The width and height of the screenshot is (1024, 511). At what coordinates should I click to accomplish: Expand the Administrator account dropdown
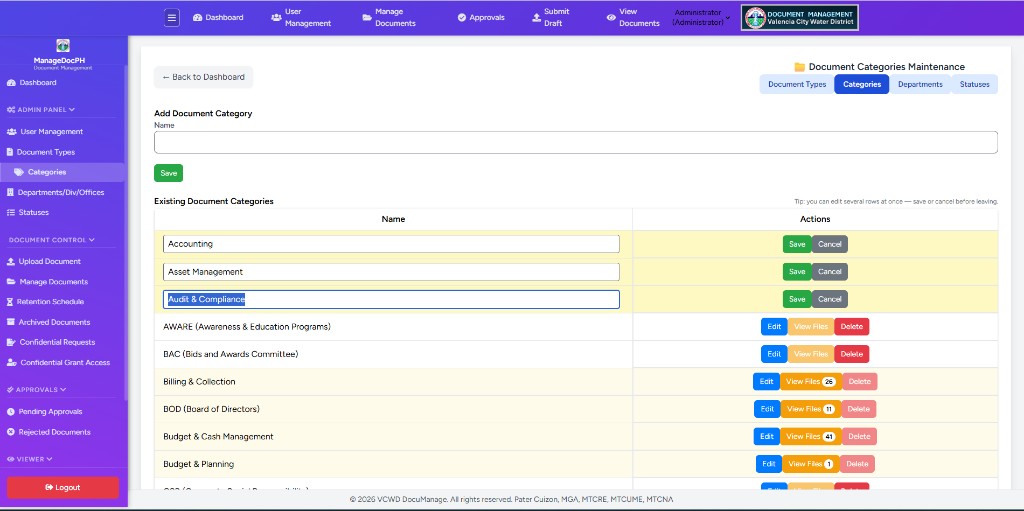(701, 18)
